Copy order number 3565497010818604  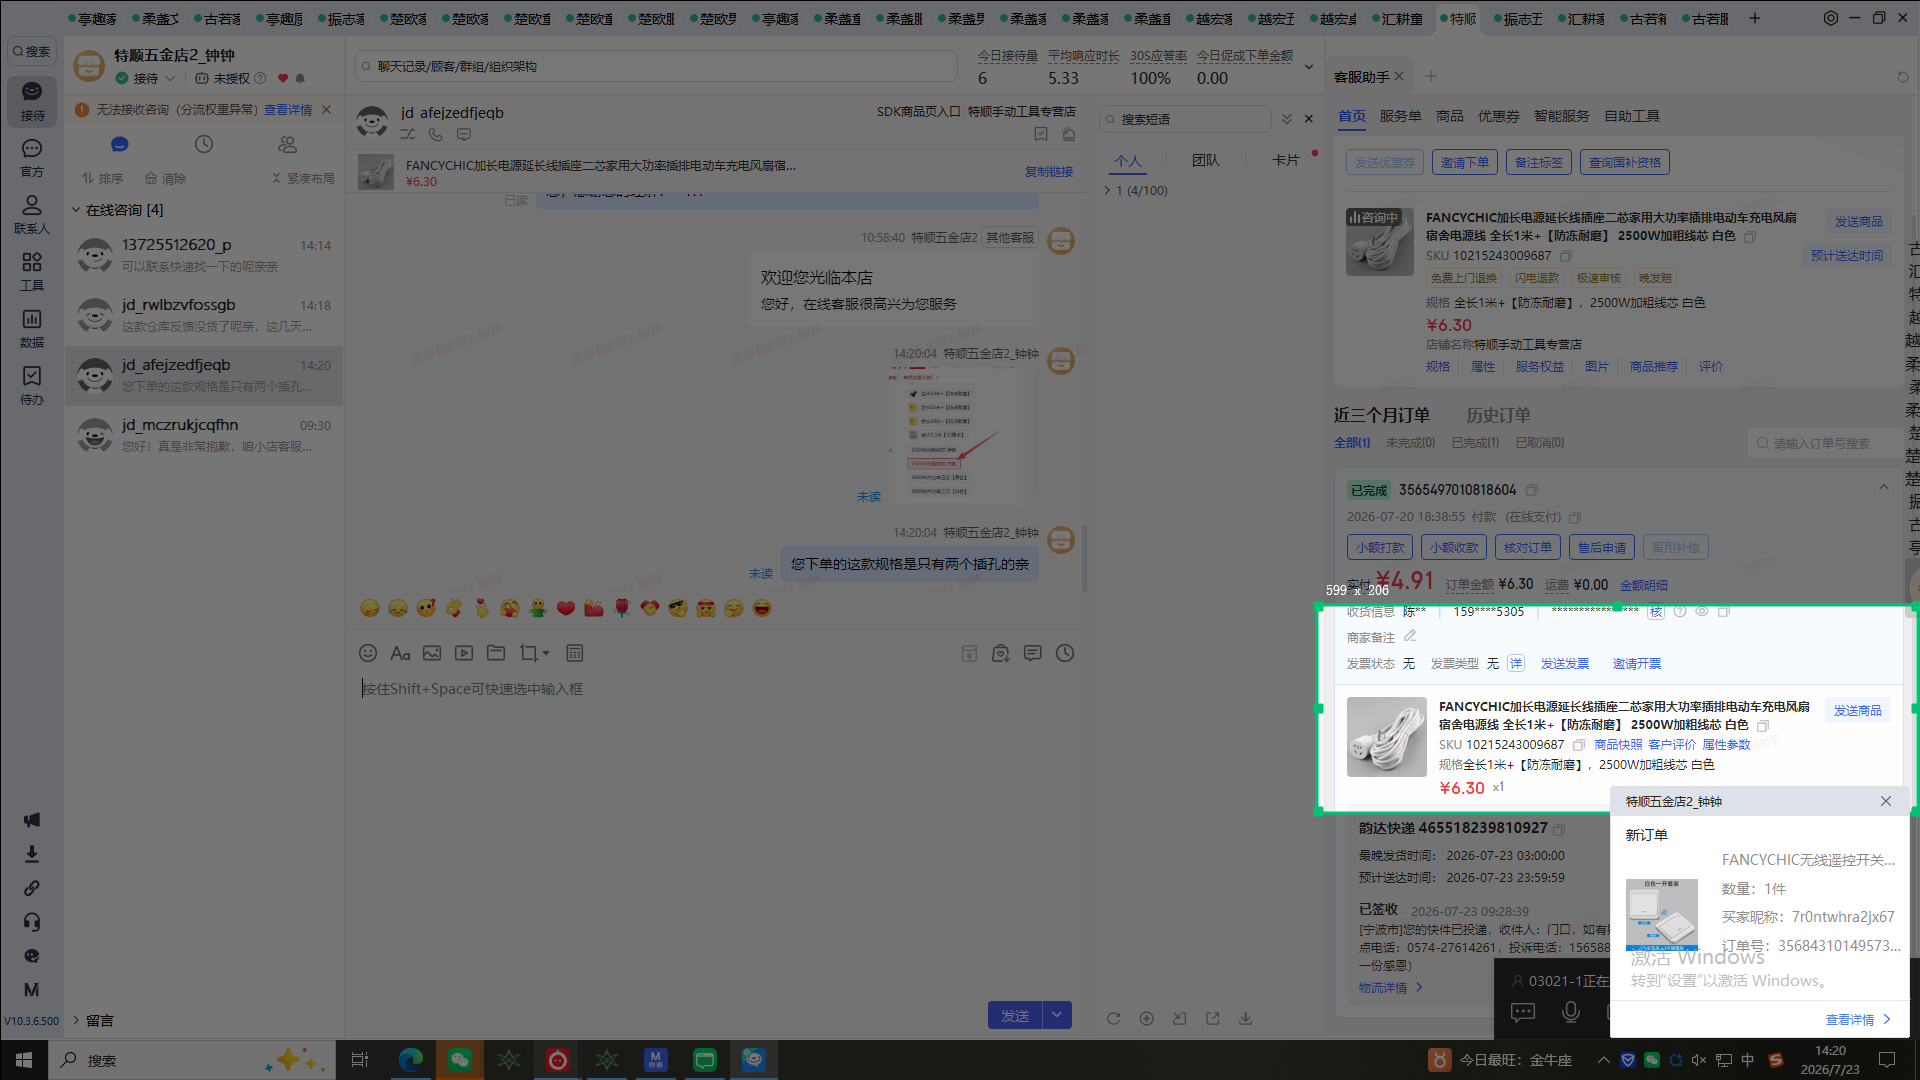[1532, 490]
